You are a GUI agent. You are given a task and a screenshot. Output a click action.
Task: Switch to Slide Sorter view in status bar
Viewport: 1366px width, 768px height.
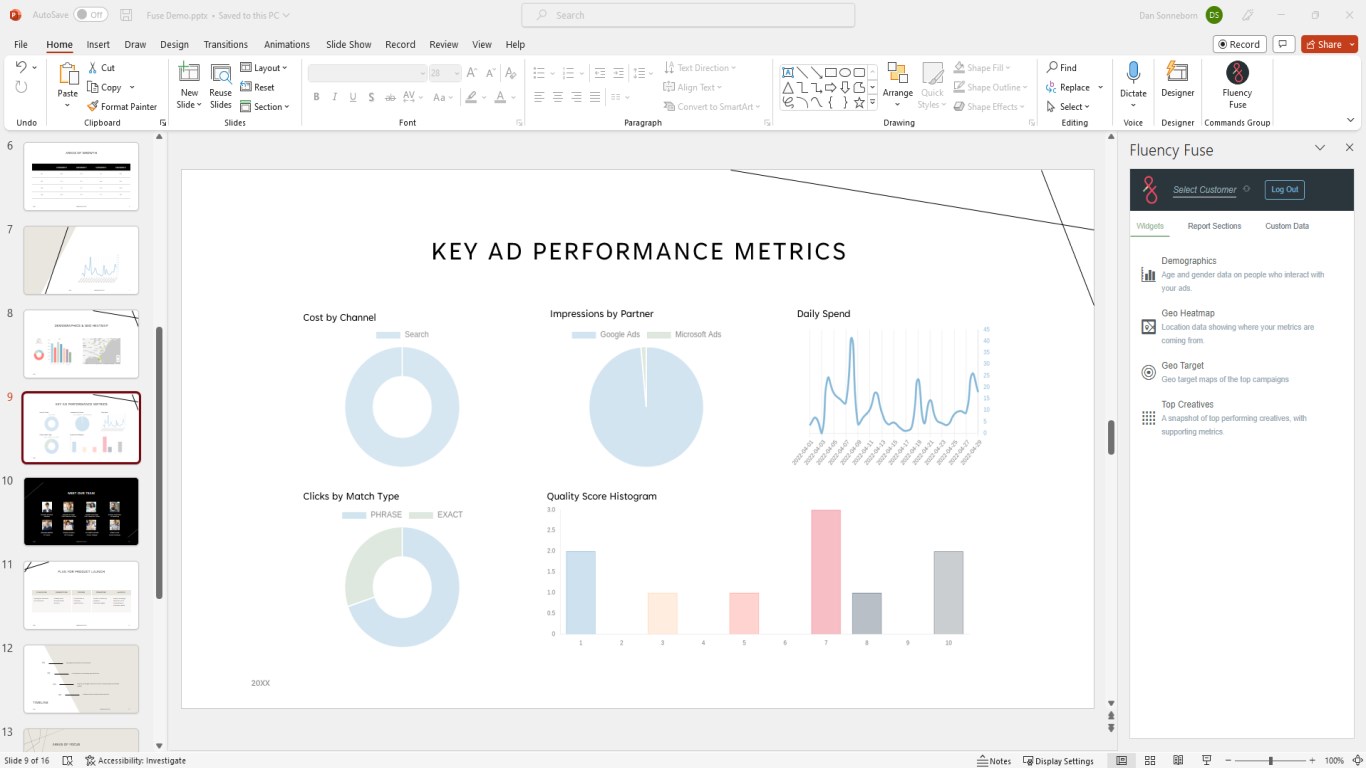(1150, 760)
